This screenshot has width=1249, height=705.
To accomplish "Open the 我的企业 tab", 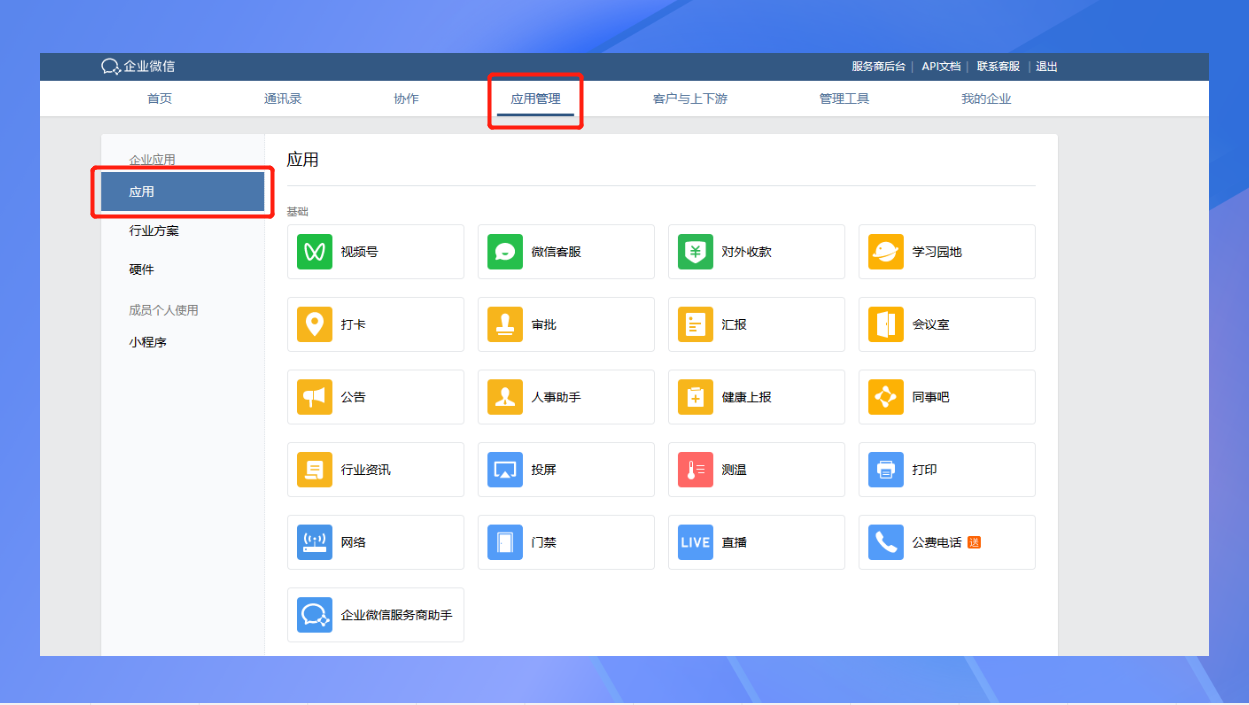I will 986,99.
